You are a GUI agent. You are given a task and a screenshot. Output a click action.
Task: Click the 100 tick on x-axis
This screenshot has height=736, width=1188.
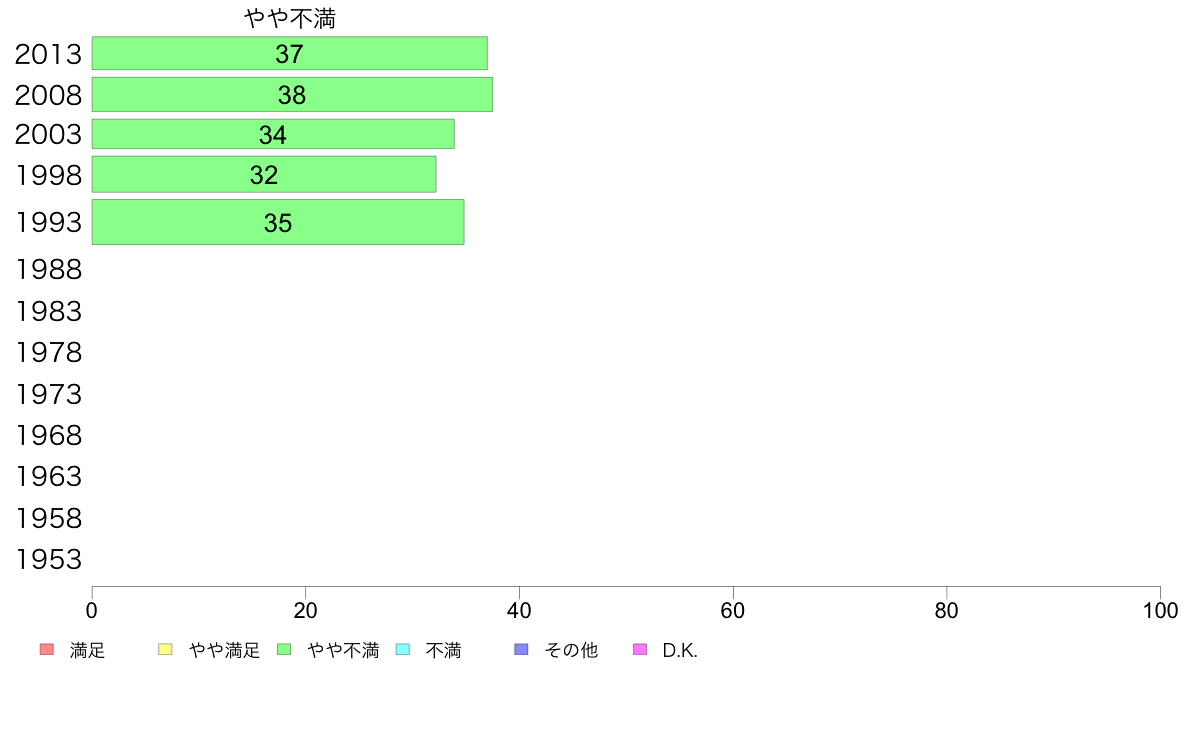1160,610
